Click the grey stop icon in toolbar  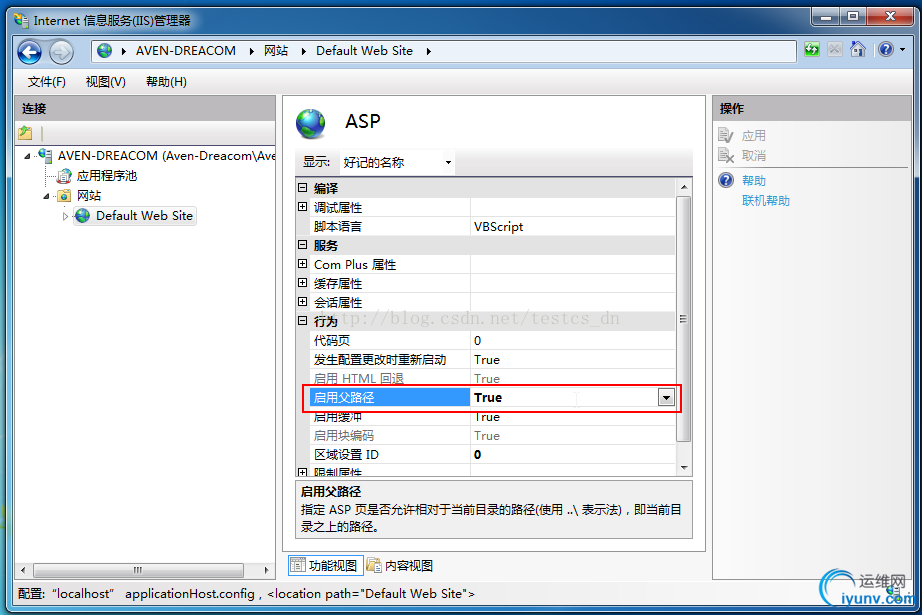[x=834, y=49]
